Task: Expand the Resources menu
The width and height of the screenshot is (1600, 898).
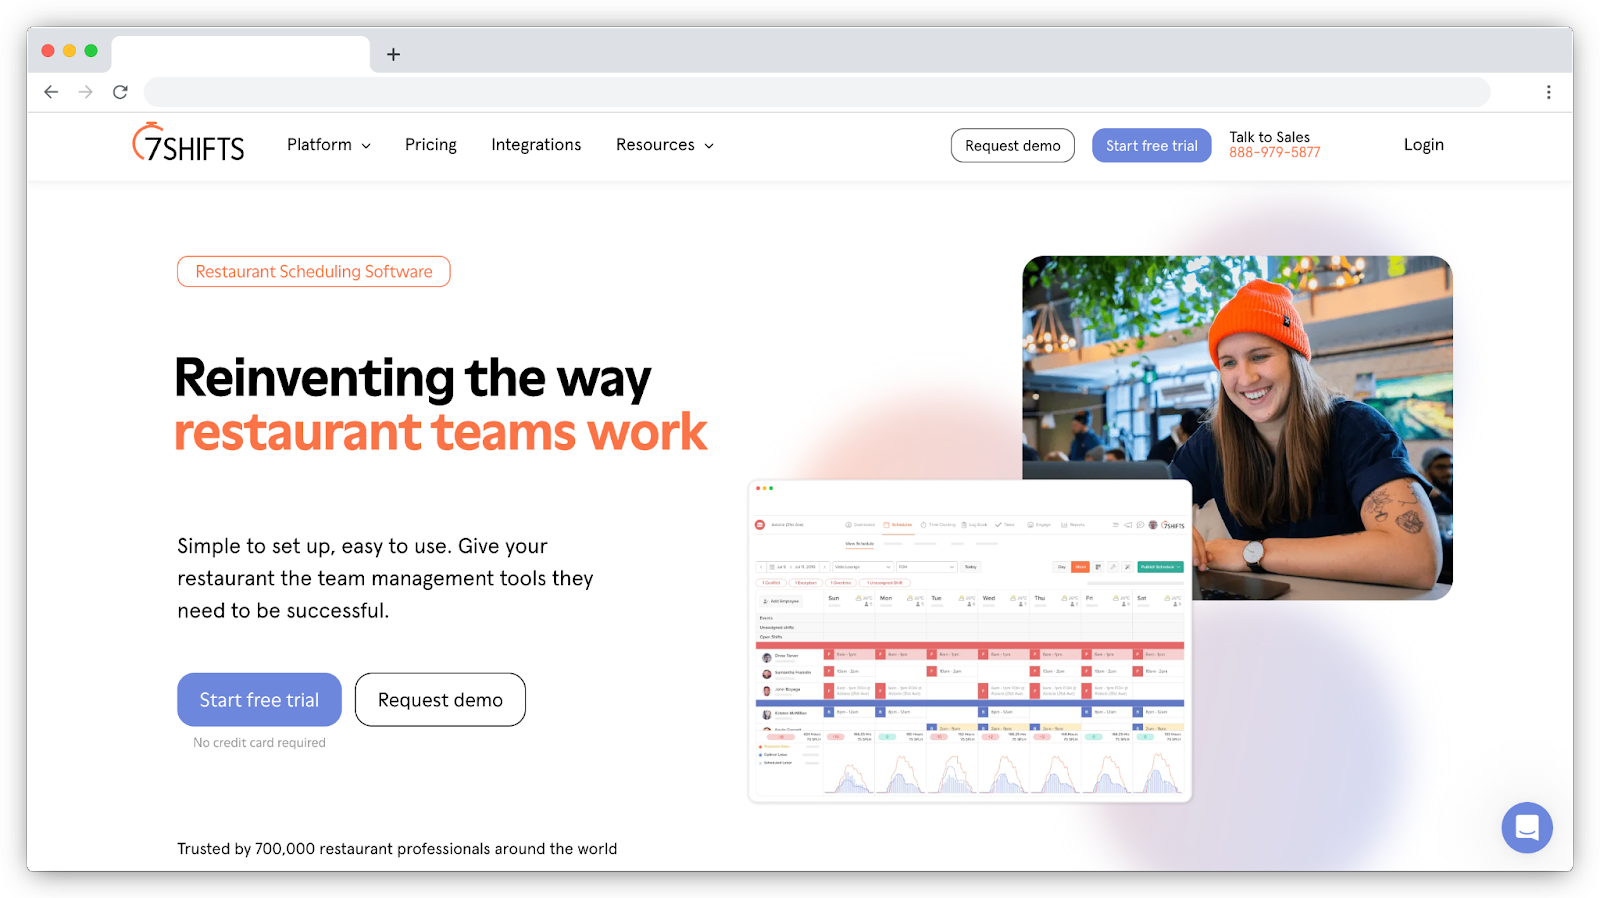Action: 665,145
